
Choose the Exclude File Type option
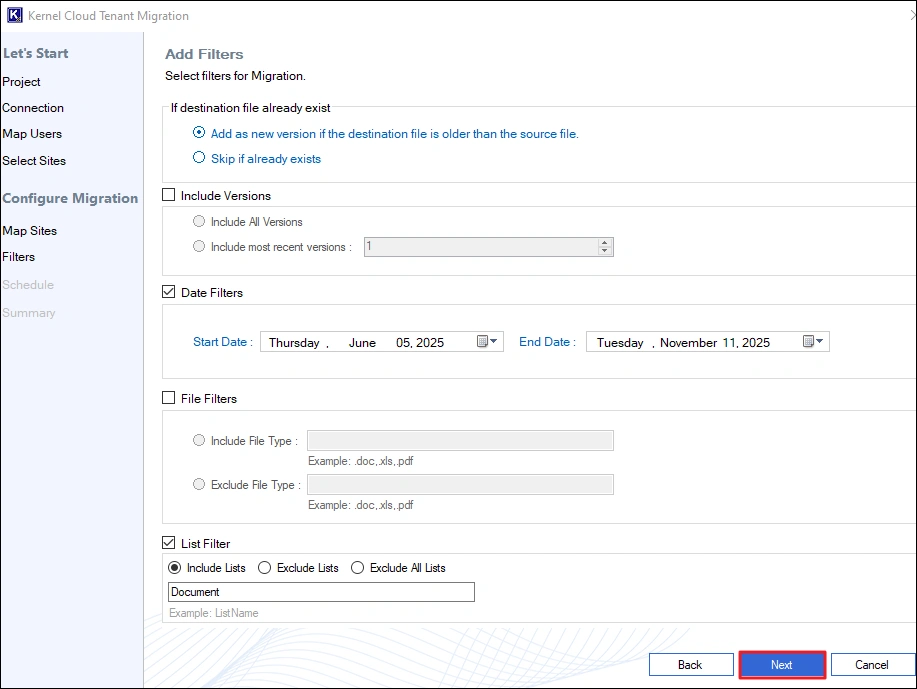click(199, 484)
